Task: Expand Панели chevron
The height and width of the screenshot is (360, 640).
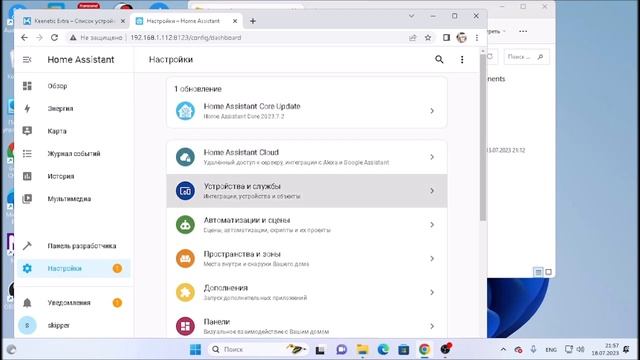Action: click(432, 326)
